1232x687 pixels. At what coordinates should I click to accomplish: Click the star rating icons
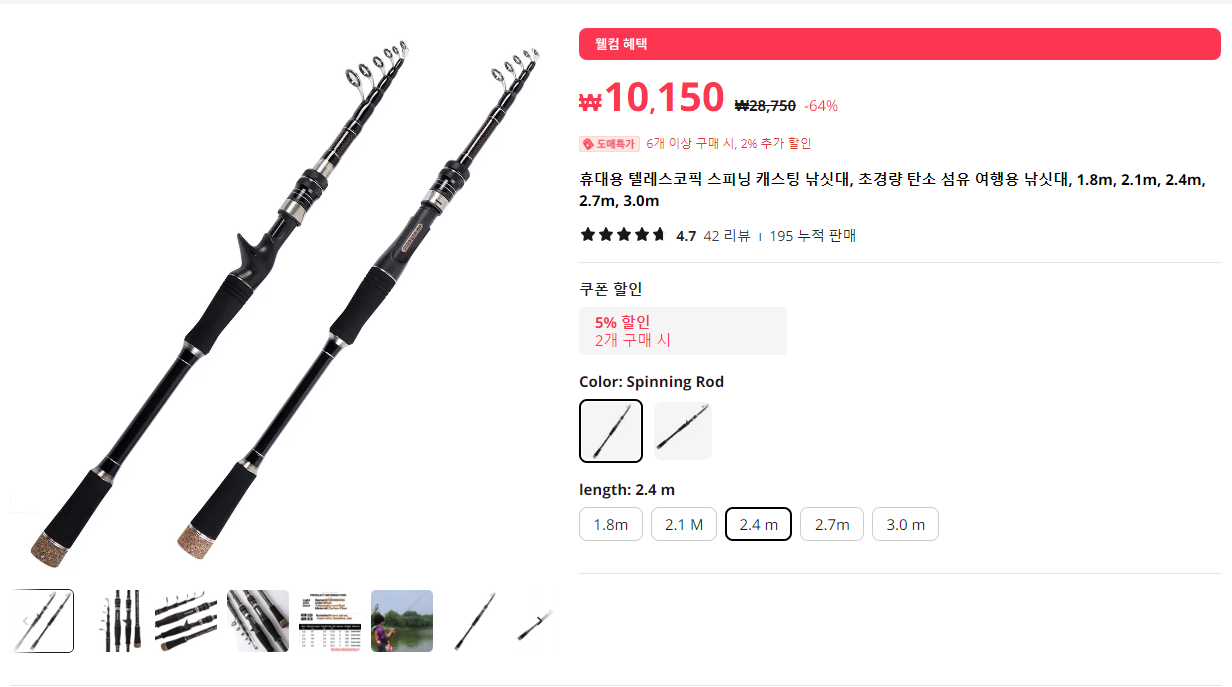click(x=623, y=235)
